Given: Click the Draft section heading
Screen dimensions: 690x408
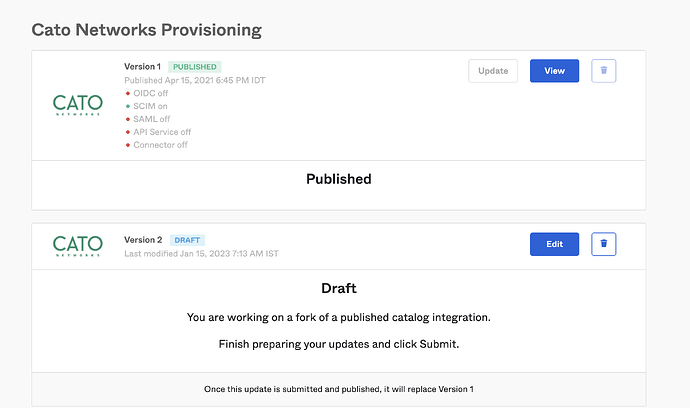Looking at the screenshot, I should (x=338, y=288).
